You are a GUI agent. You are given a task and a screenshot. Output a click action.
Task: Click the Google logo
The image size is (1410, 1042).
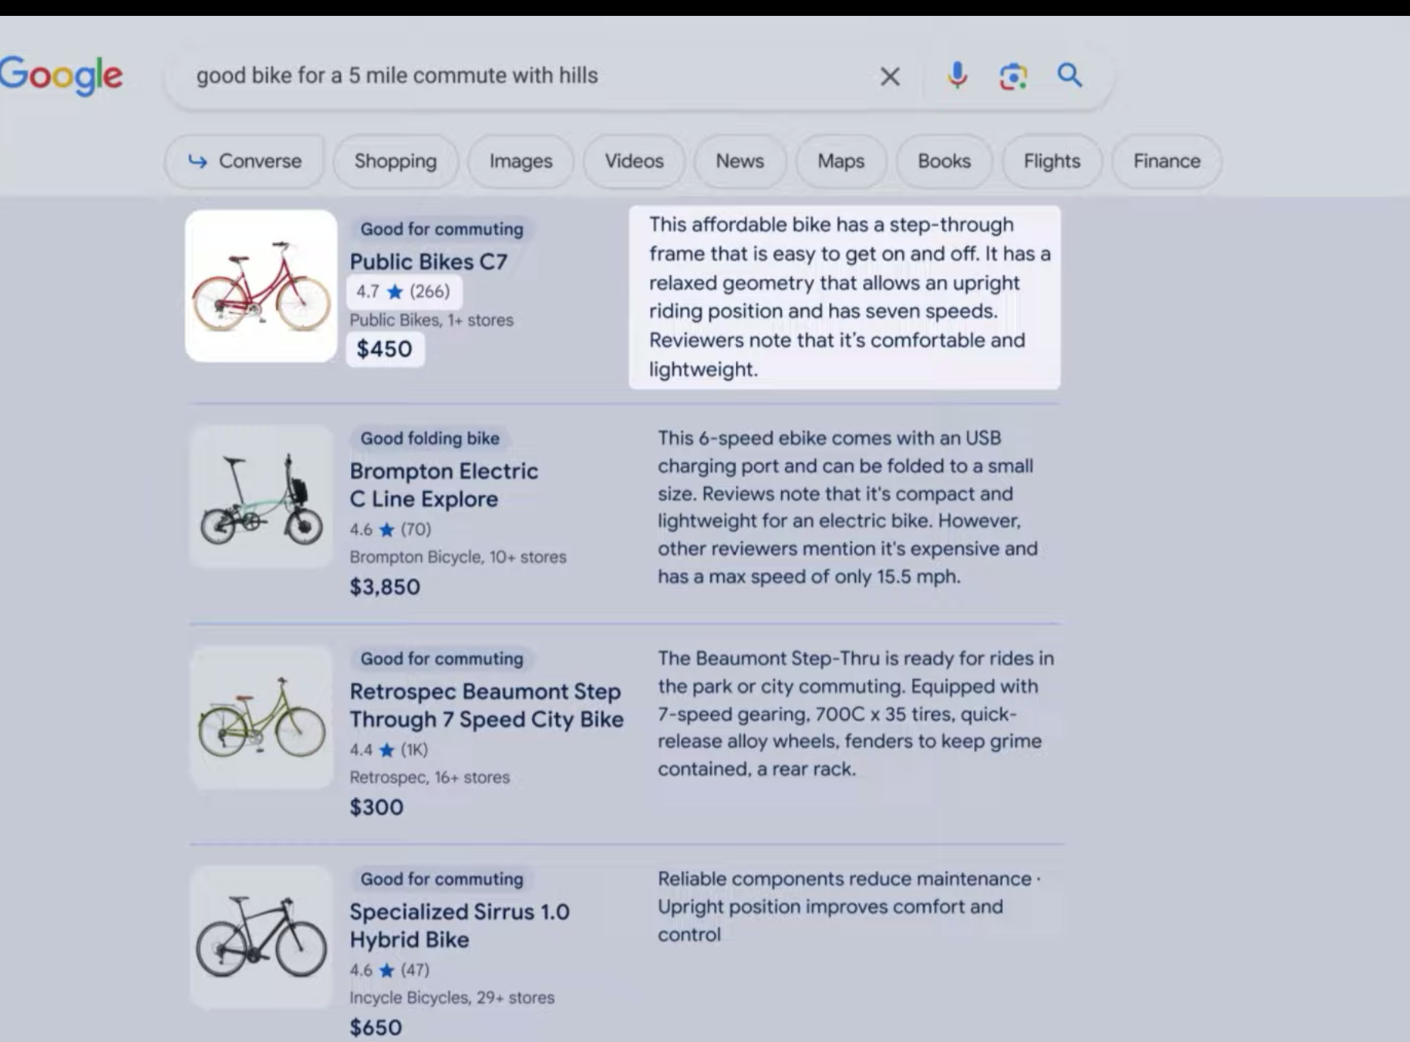point(62,75)
